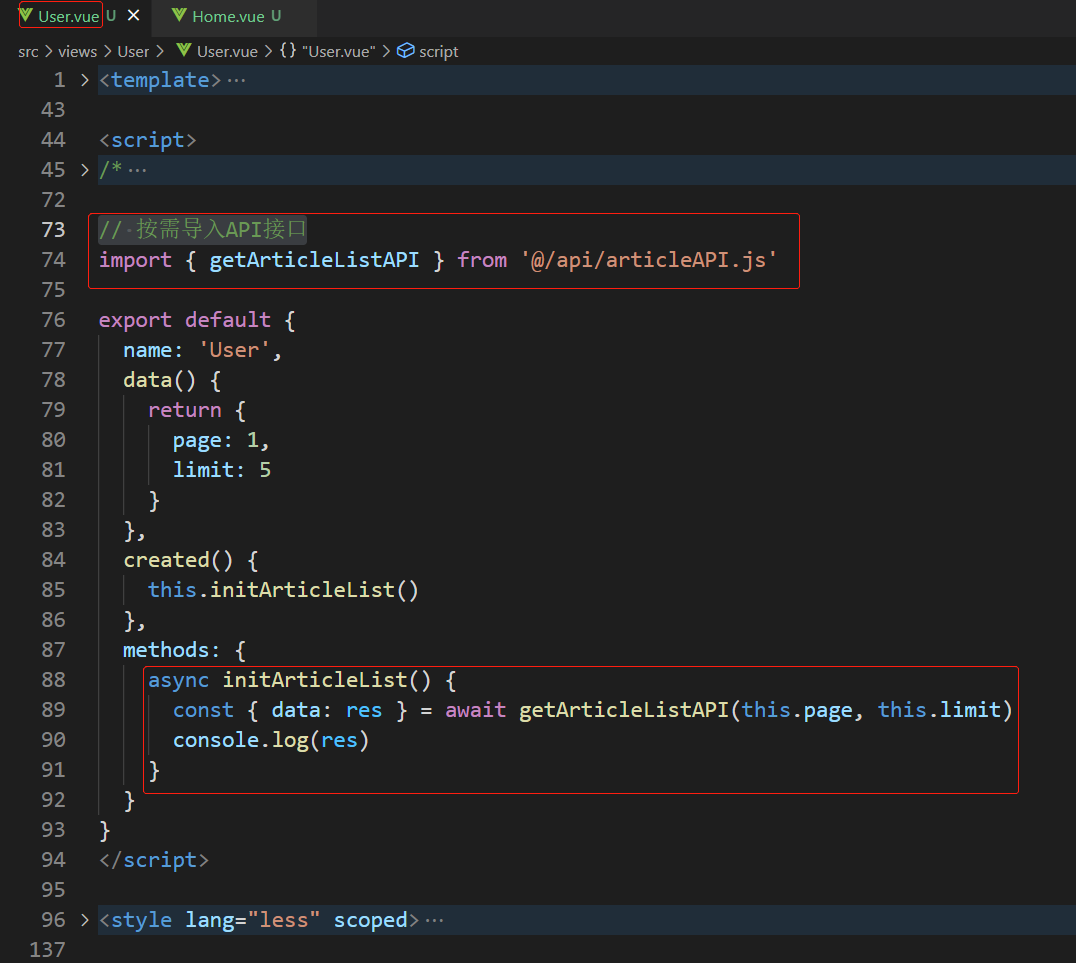The width and height of the screenshot is (1076, 963).
Task: Select 'script' in the breadcrumb
Action: point(438,51)
